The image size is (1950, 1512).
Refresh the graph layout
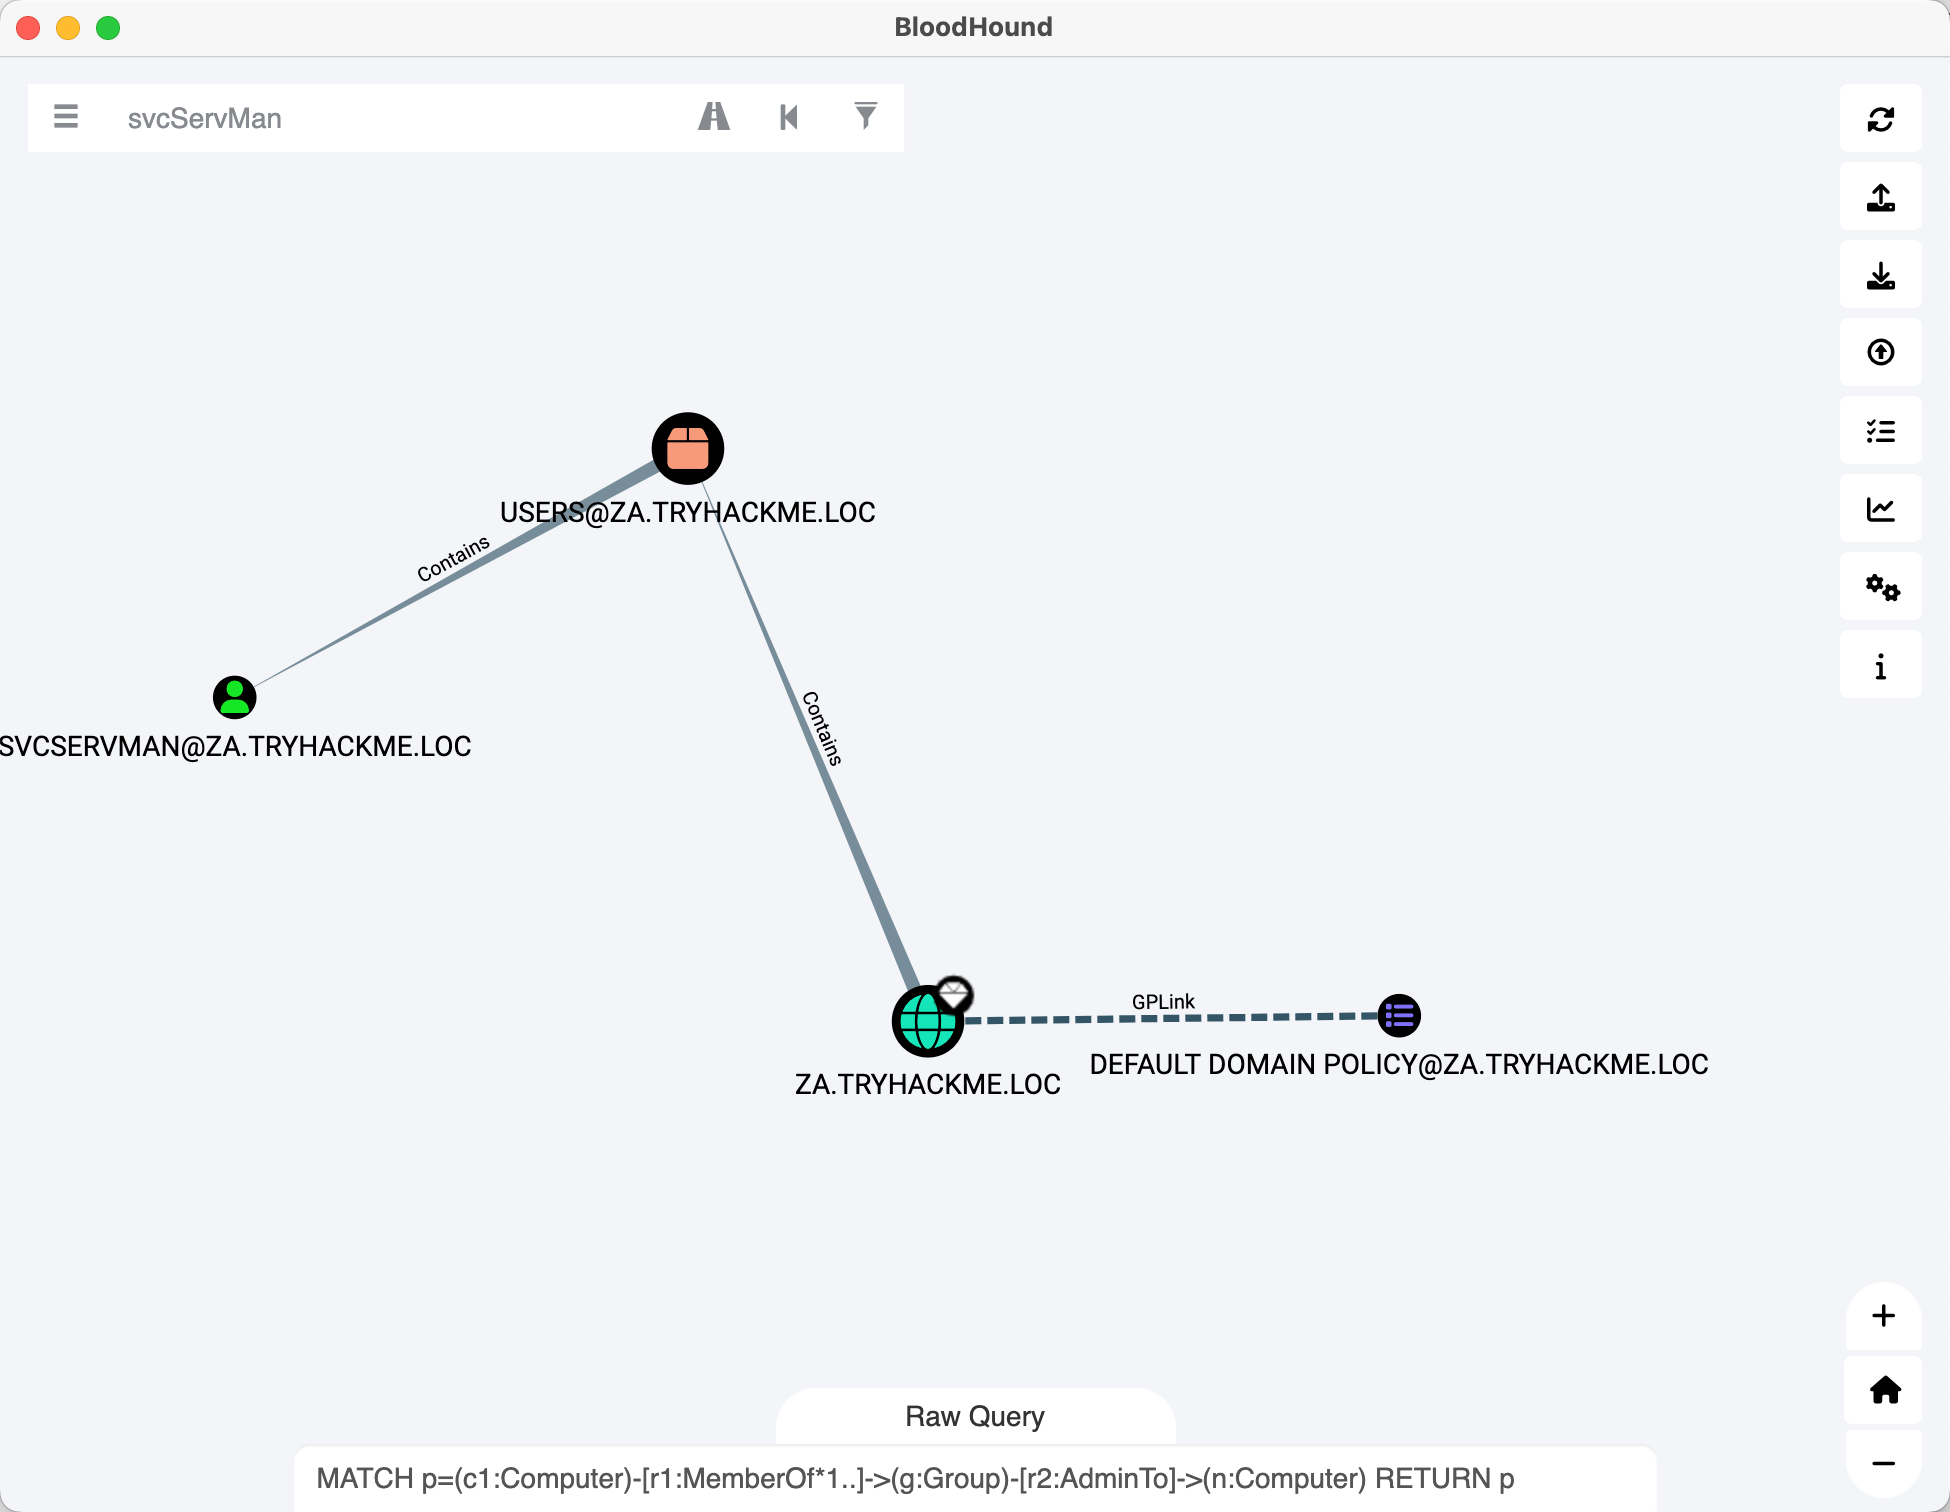1881,119
